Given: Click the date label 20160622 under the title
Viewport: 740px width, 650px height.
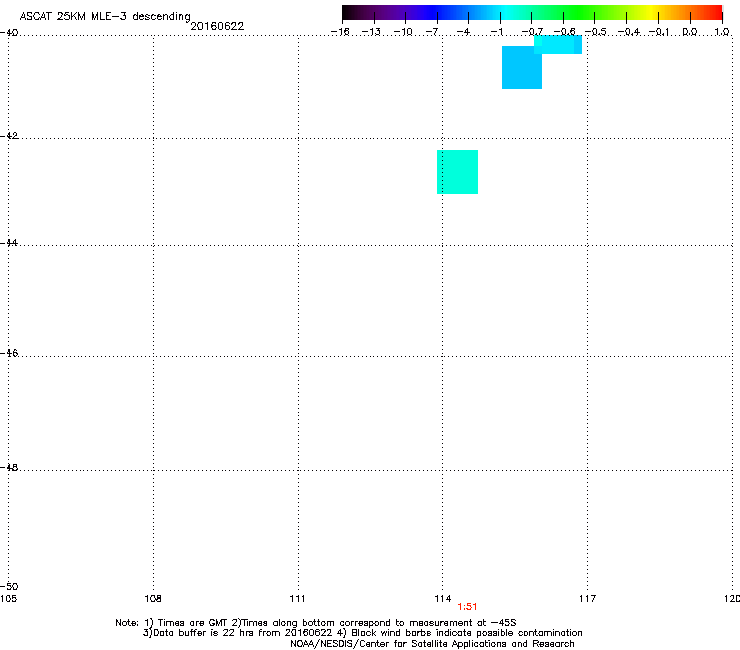Looking at the screenshot, I should coord(217,26).
